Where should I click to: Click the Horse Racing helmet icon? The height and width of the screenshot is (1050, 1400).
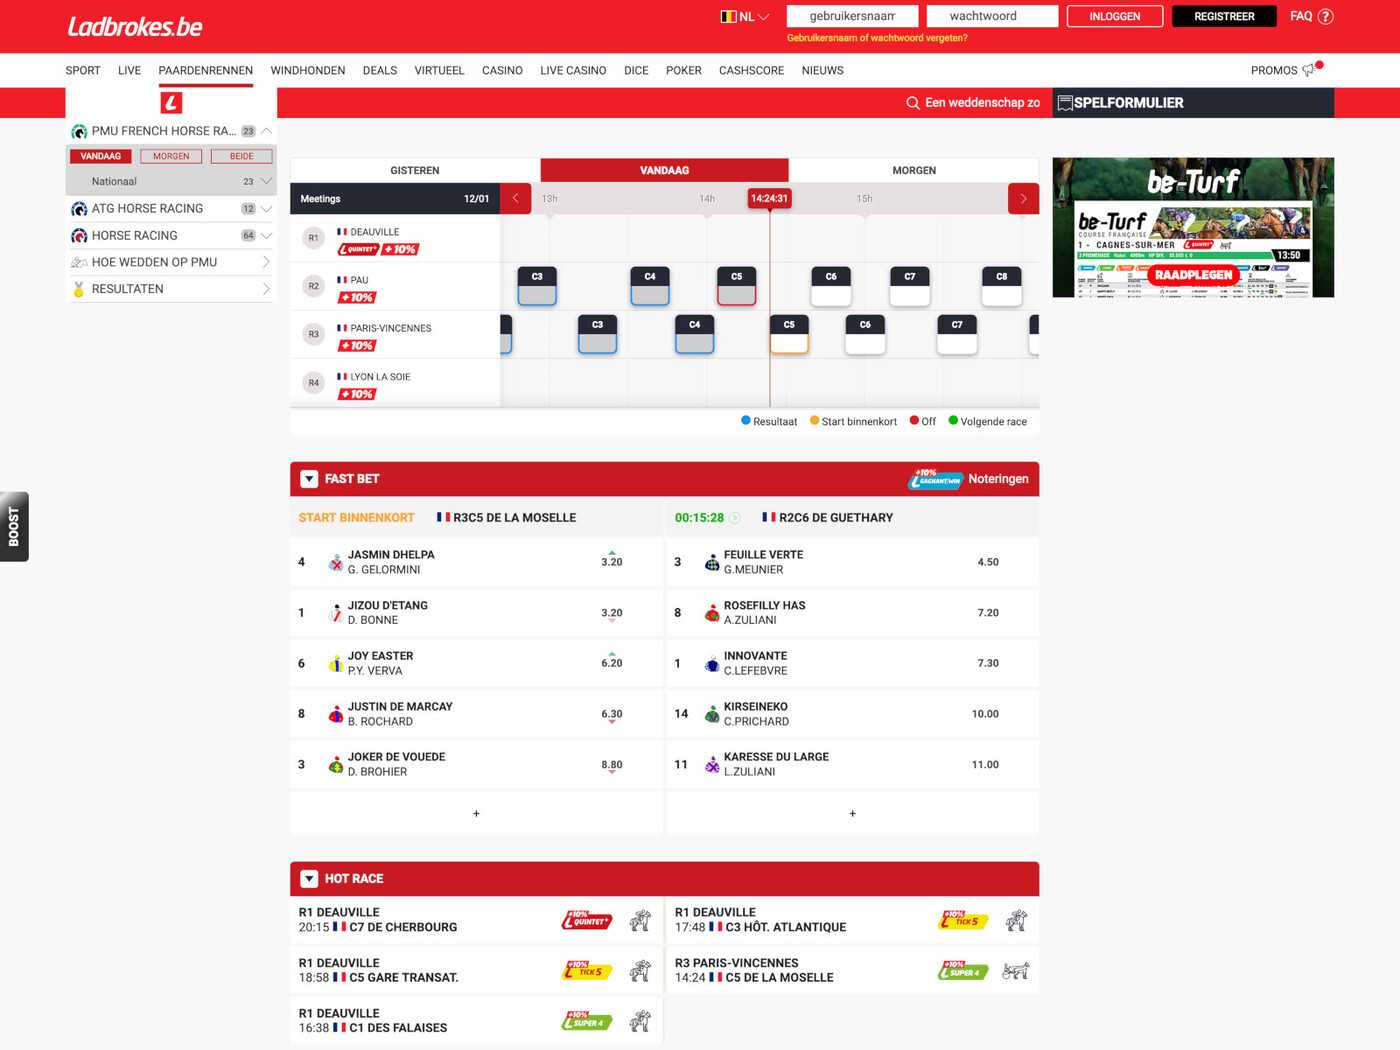click(x=79, y=235)
